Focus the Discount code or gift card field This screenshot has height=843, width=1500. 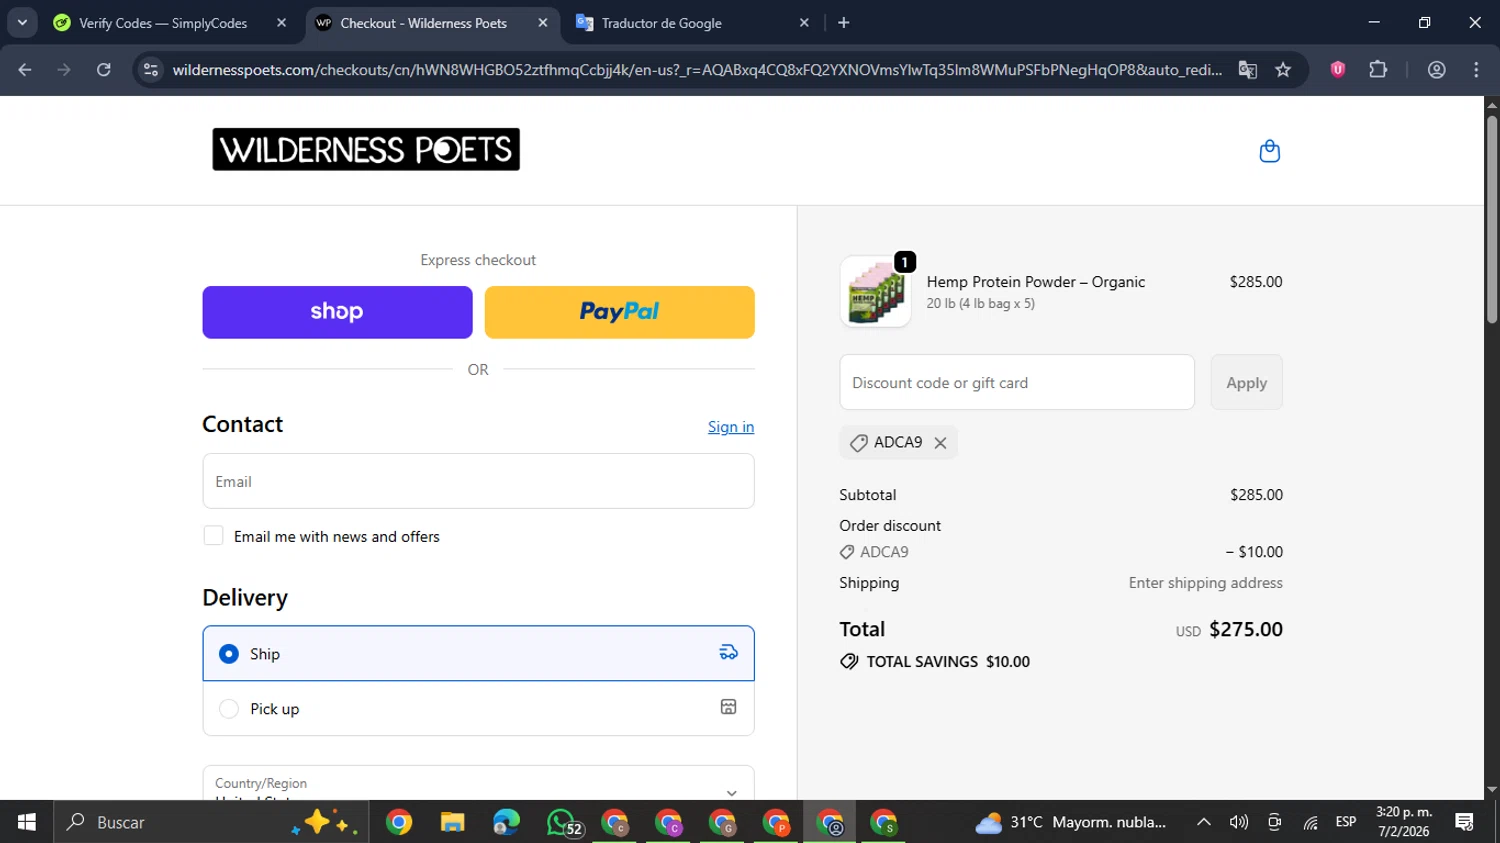pyautogui.click(x=1017, y=382)
